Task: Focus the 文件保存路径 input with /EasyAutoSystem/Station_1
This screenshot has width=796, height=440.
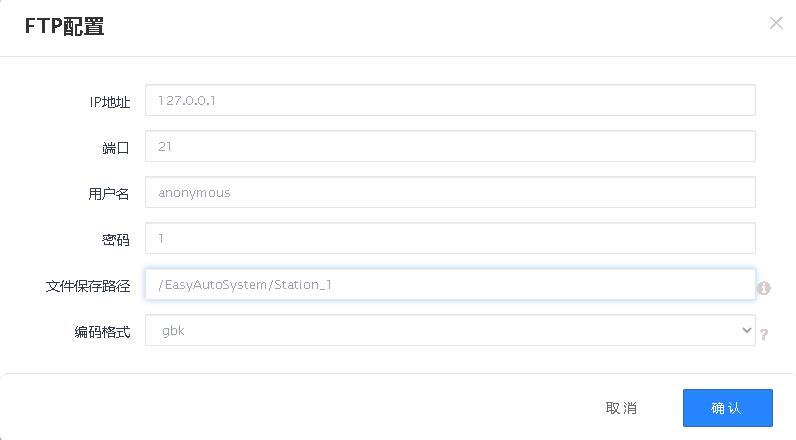Action: click(450, 284)
